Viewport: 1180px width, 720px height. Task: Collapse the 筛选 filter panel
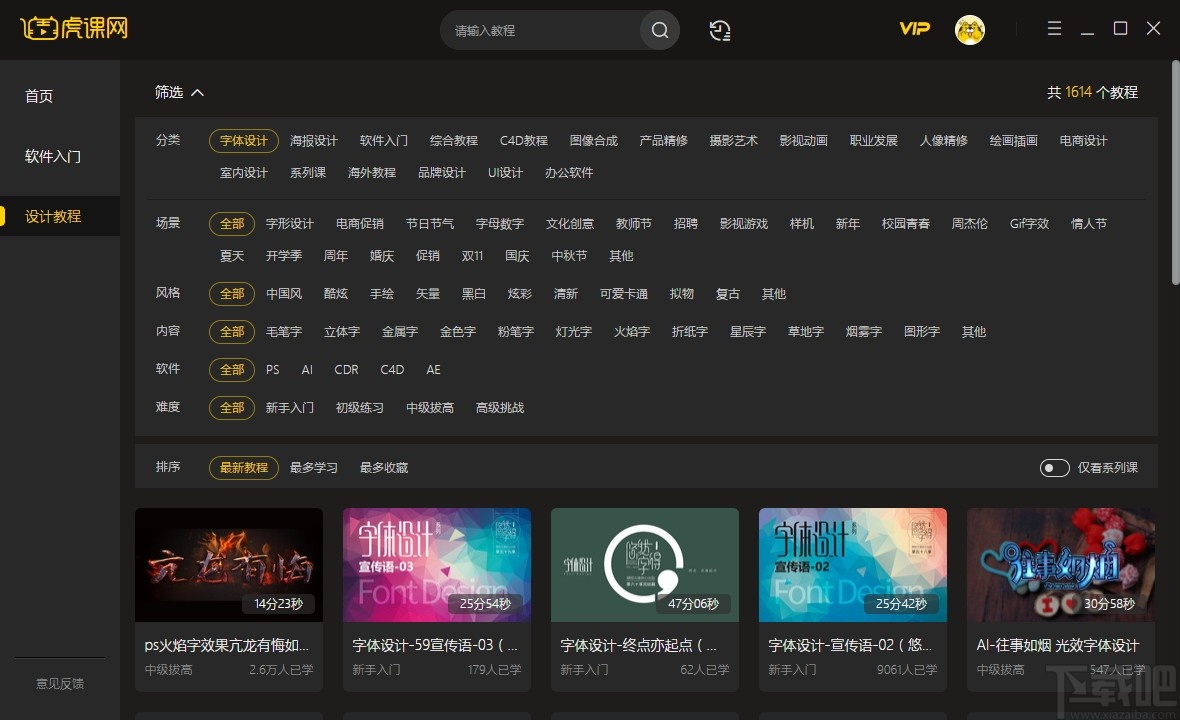pos(179,92)
